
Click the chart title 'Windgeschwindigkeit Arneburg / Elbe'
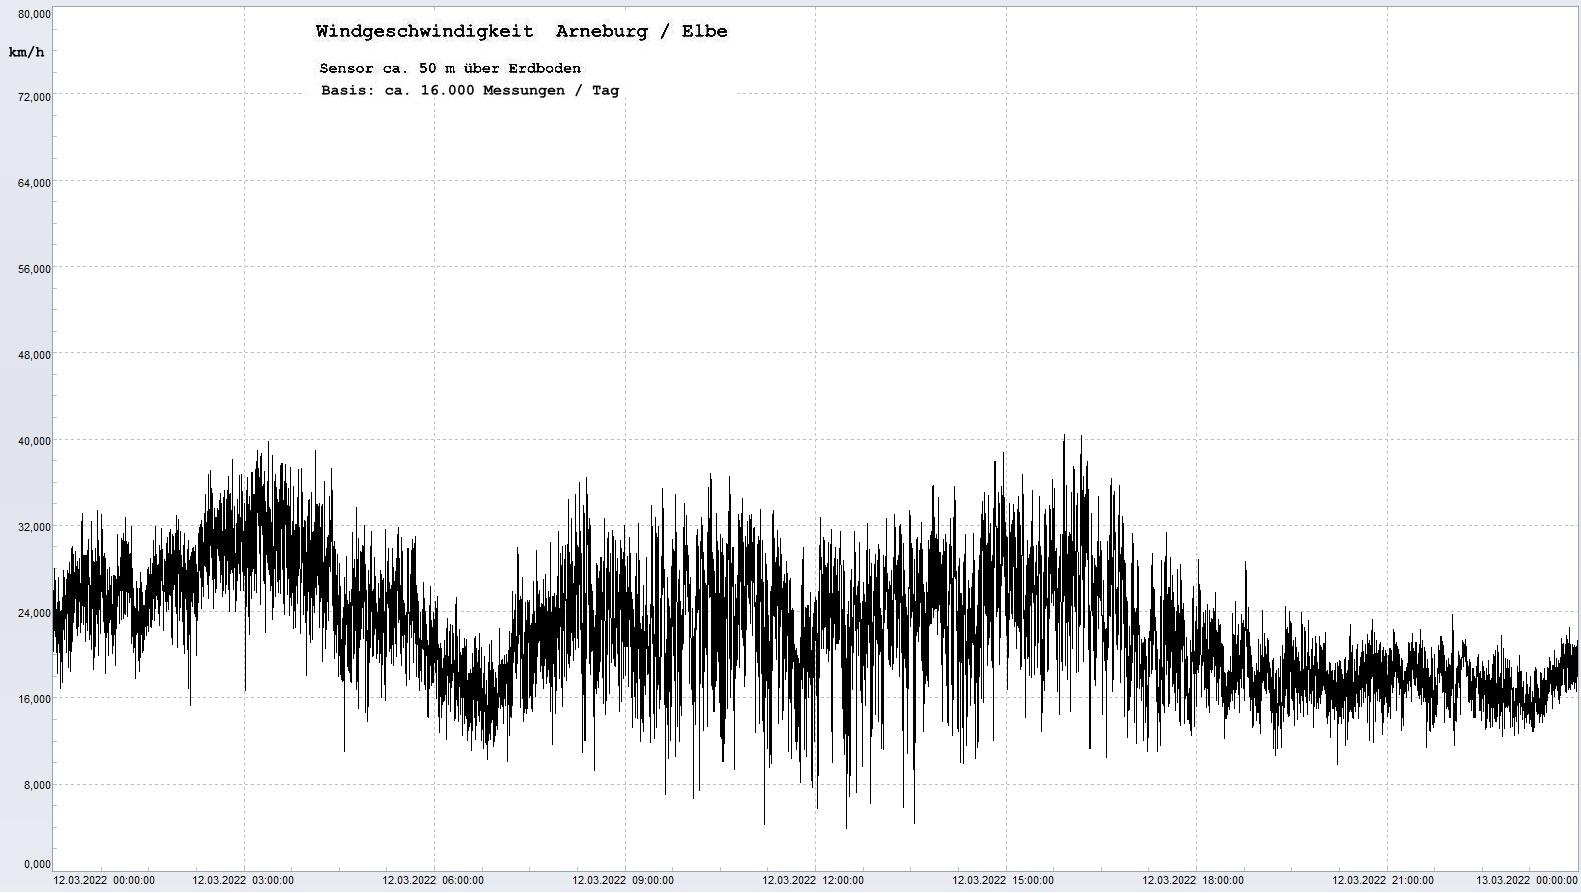[x=521, y=31]
